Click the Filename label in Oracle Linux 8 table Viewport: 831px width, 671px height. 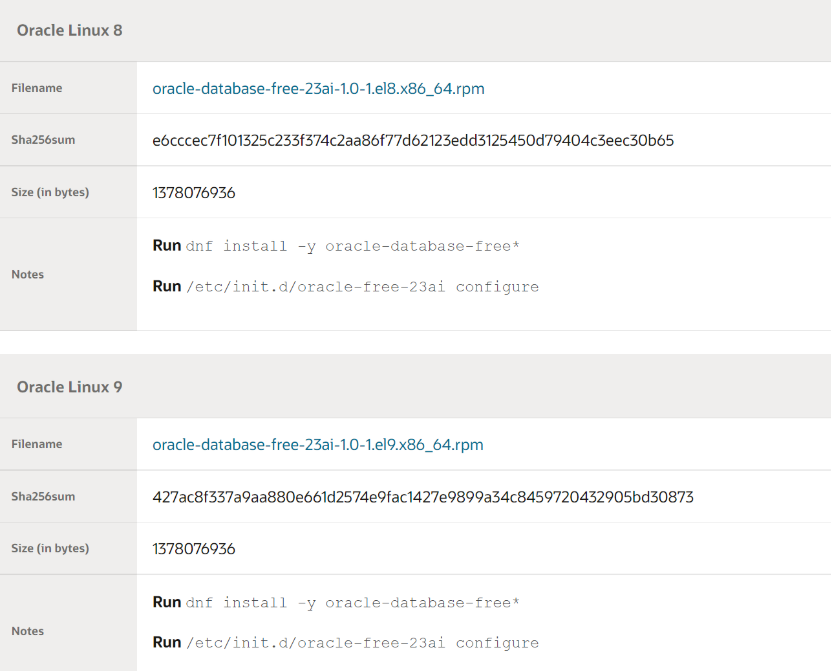click(37, 89)
